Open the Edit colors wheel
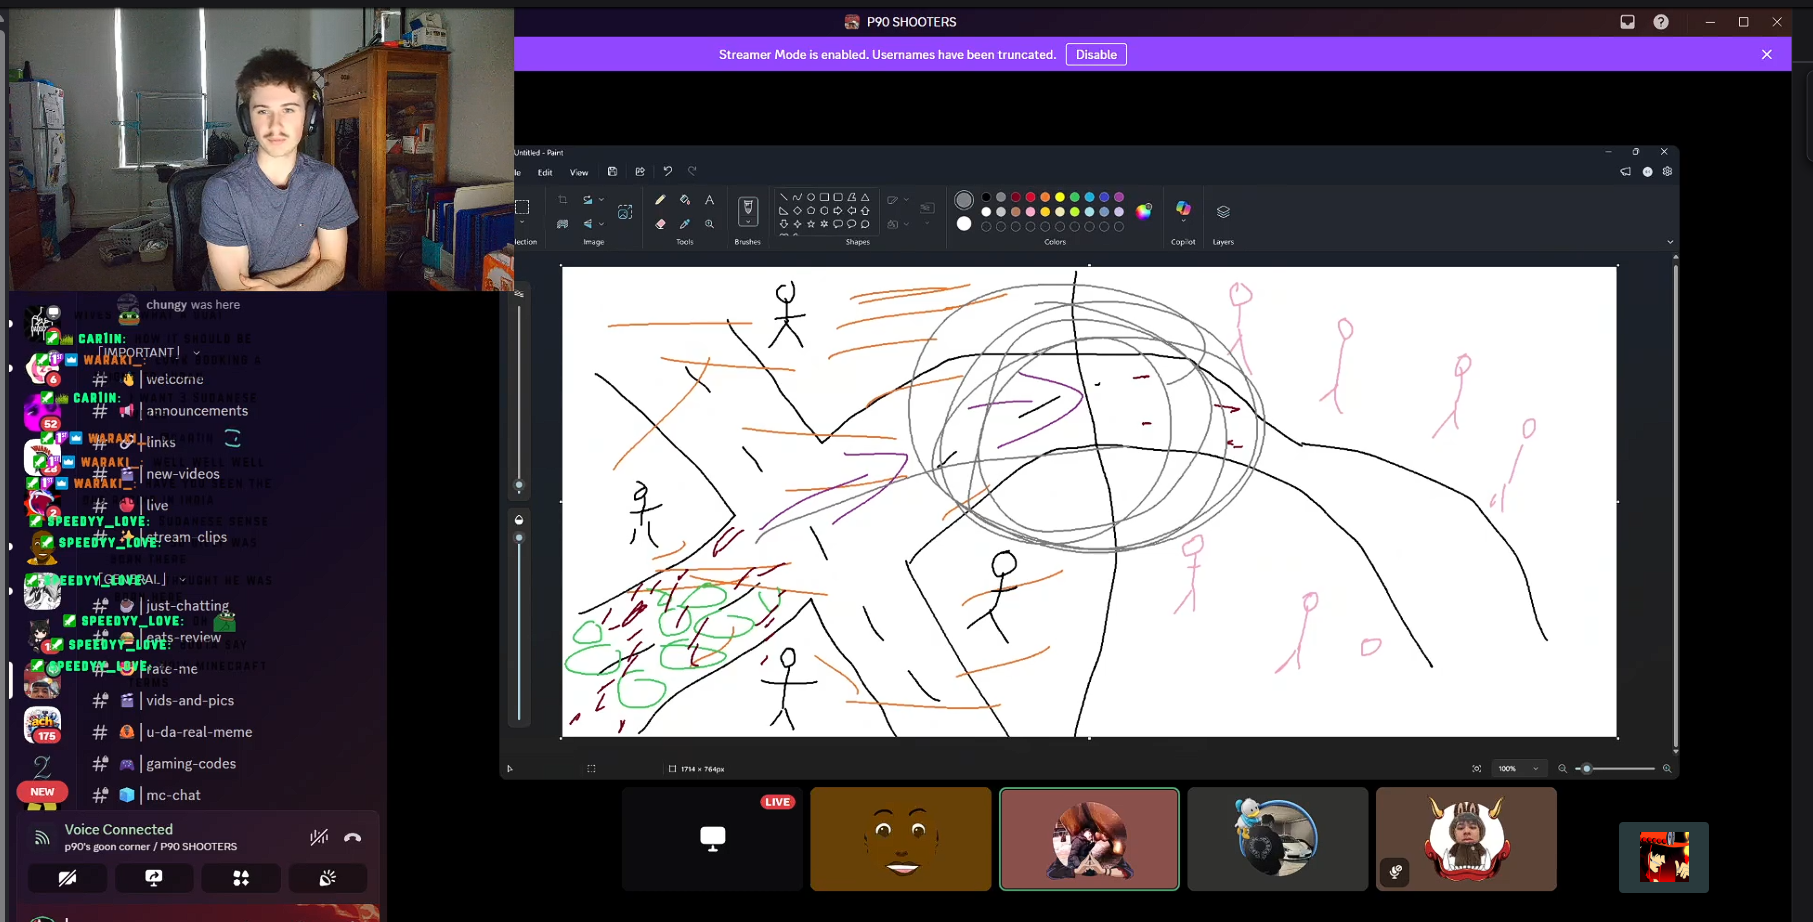The height and width of the screenshot is (922, 1813). pyautogui.click(x=1144, y=211)
